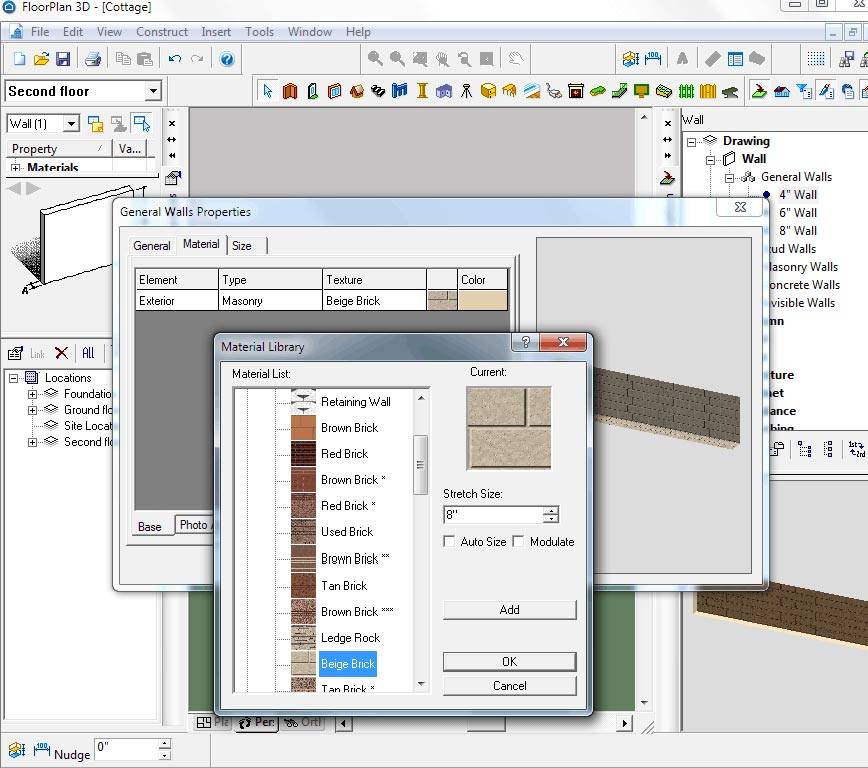Click the Add button in Material Library

(509, 610)
